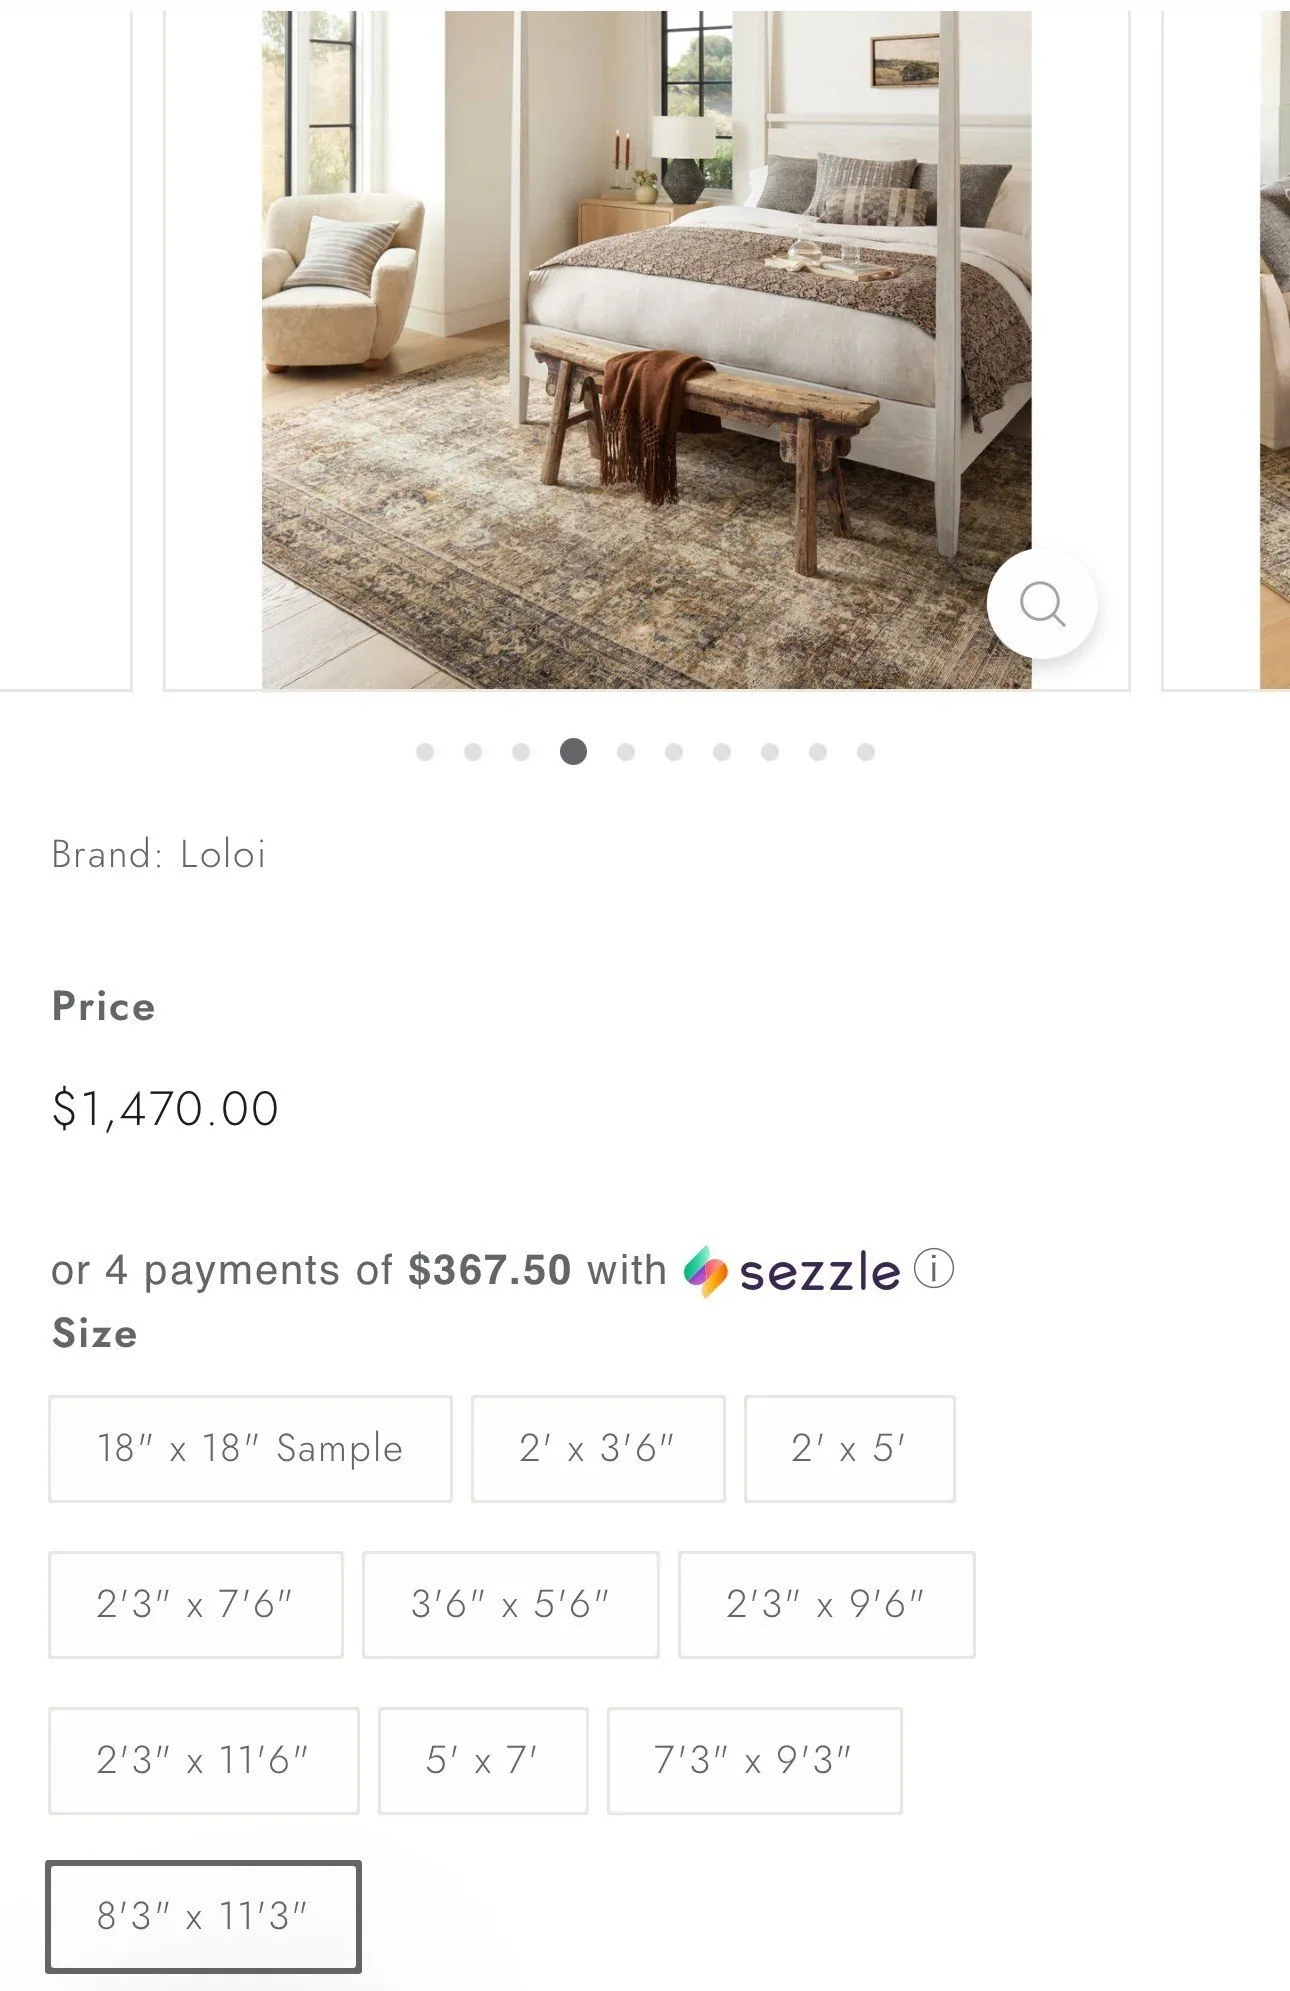
Task: Click the magnifier zoom icon on the image
Action: 1043,603
